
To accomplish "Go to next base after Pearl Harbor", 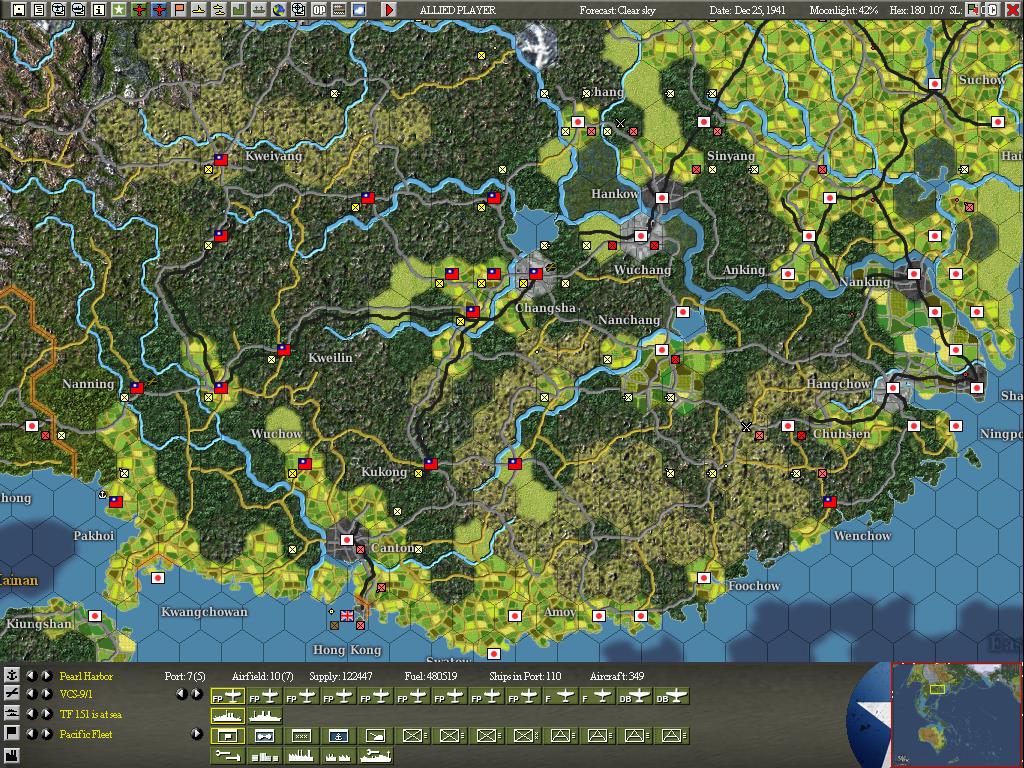I will 47,676.
